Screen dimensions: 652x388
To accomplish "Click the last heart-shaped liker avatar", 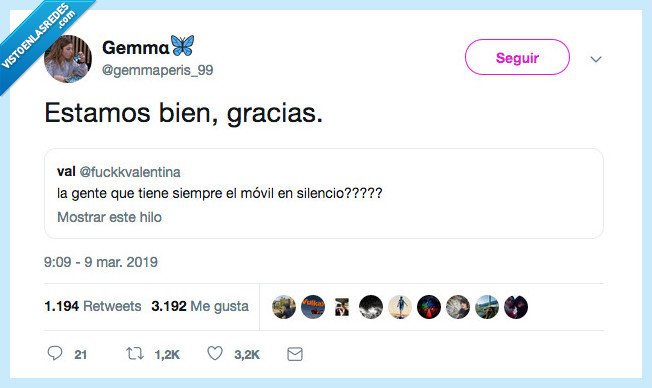I will (516, 307).
